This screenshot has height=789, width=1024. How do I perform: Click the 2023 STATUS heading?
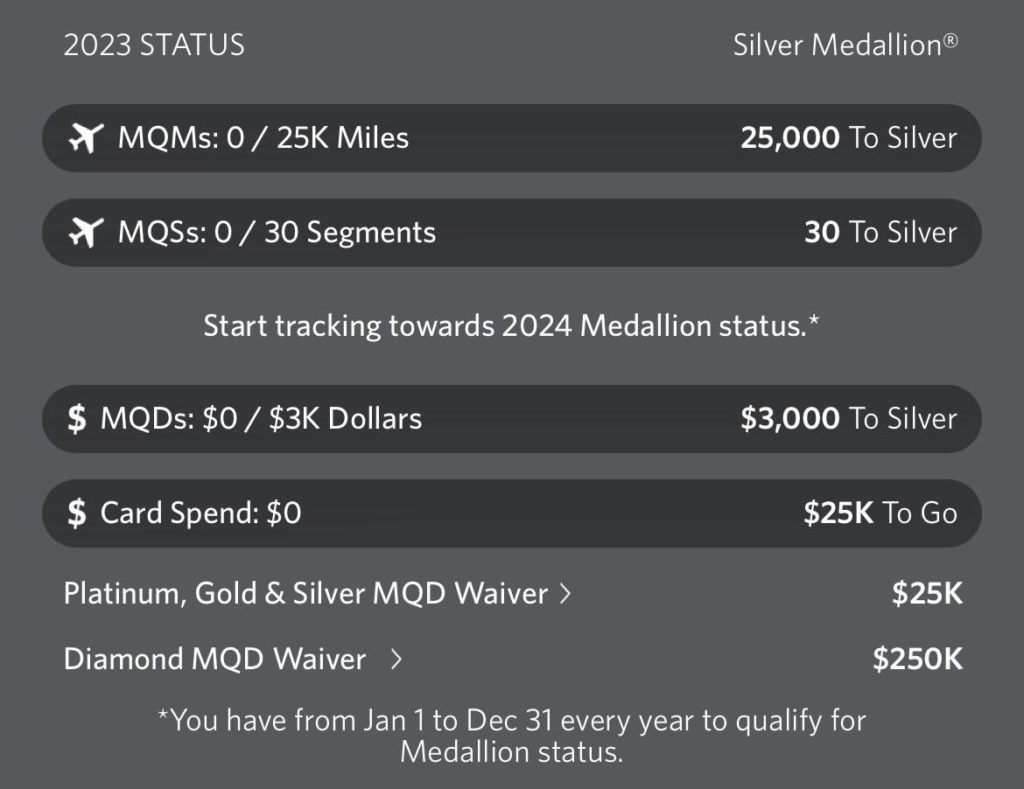click(153, 45)
